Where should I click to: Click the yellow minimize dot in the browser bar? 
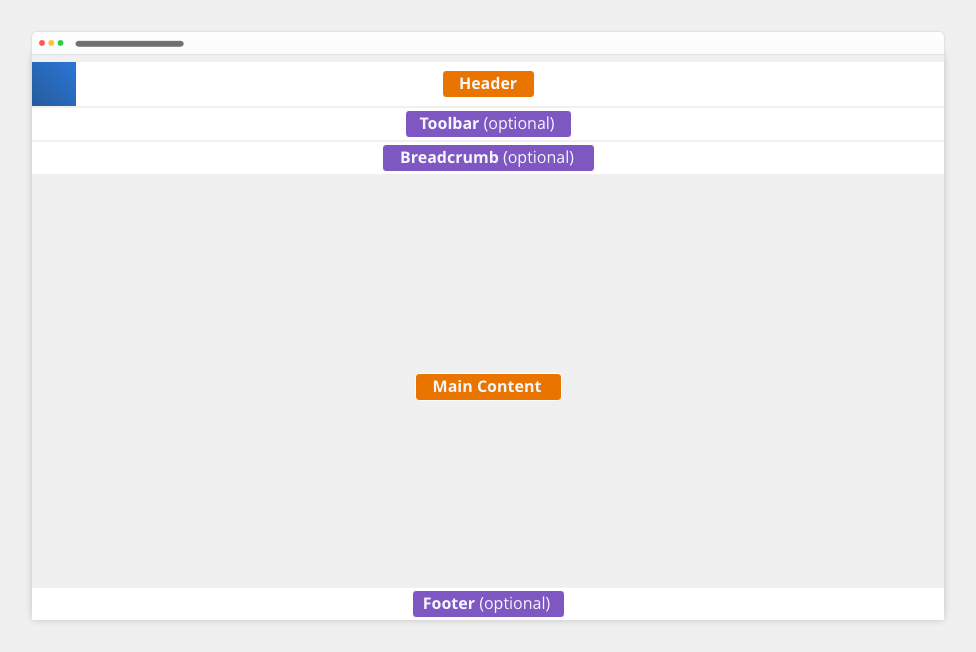point(51,43)
